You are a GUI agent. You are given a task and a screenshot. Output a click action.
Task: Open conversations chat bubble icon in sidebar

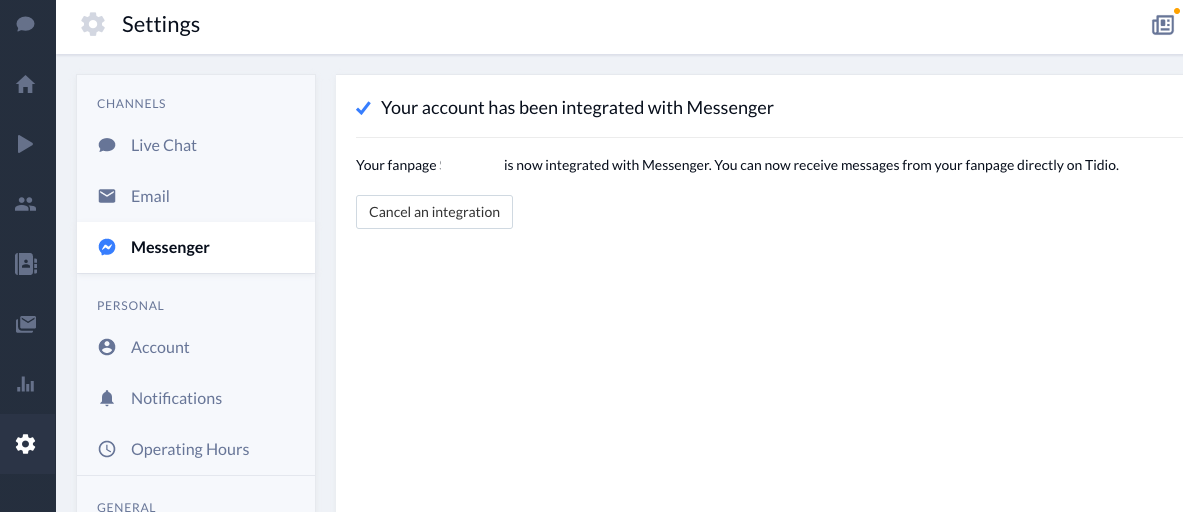pyautogui.click(x=26, y=24)
